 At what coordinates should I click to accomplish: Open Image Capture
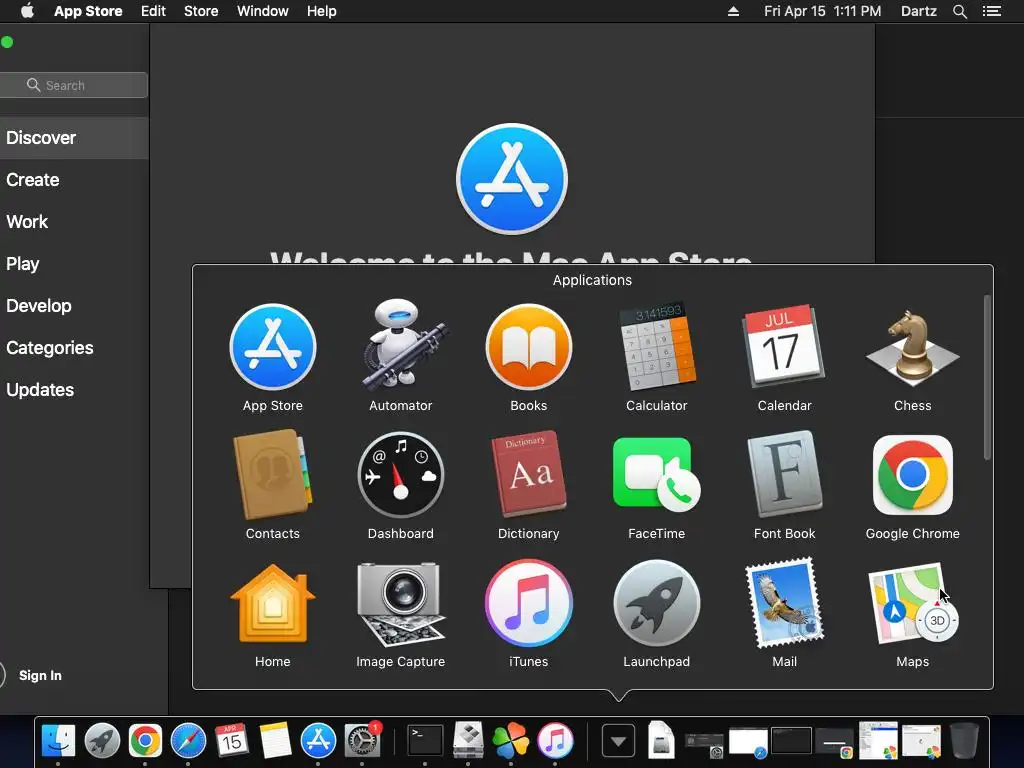tap(401, 603)
